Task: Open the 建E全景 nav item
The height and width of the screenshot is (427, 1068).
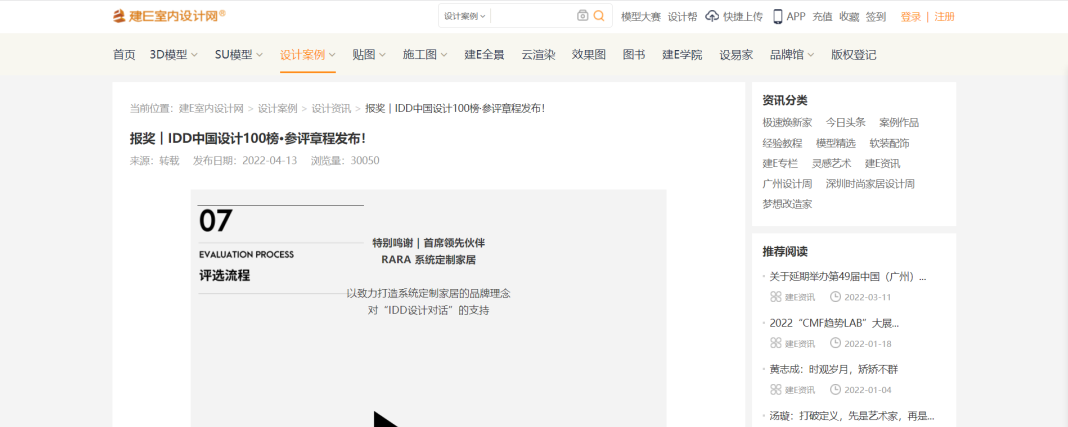Action: tap(484, 55)
